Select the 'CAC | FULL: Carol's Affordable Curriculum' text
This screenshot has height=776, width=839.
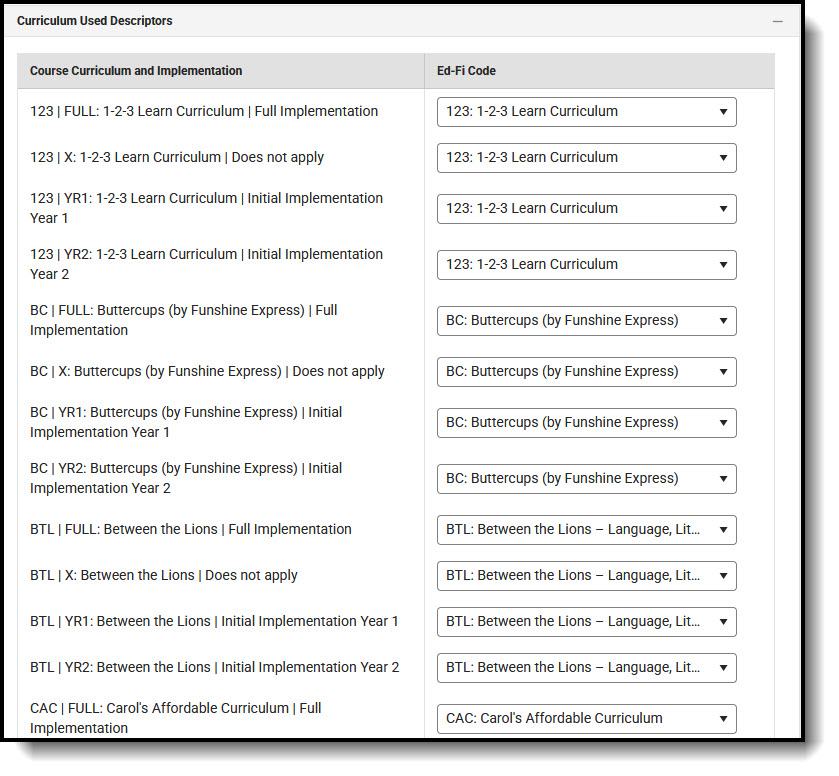[x=176, y=718]
